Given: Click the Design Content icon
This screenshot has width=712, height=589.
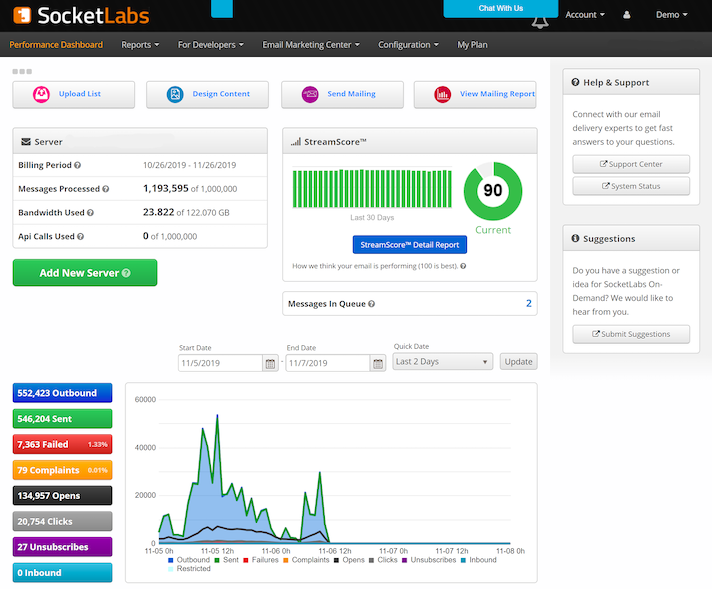Looking at the screenshot, I should click(175, 94).
